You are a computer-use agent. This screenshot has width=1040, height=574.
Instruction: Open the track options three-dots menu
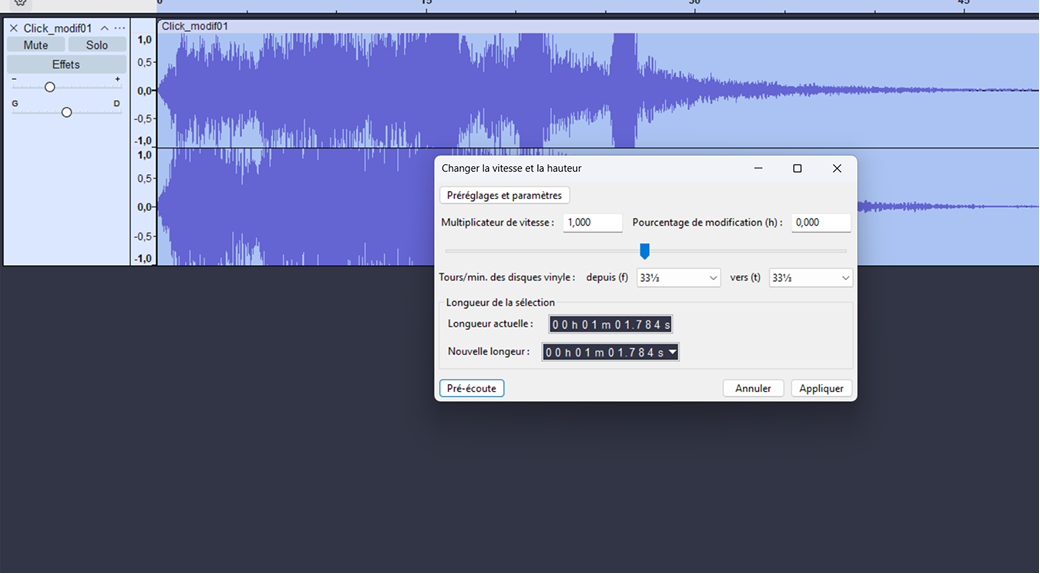(120, 28)
